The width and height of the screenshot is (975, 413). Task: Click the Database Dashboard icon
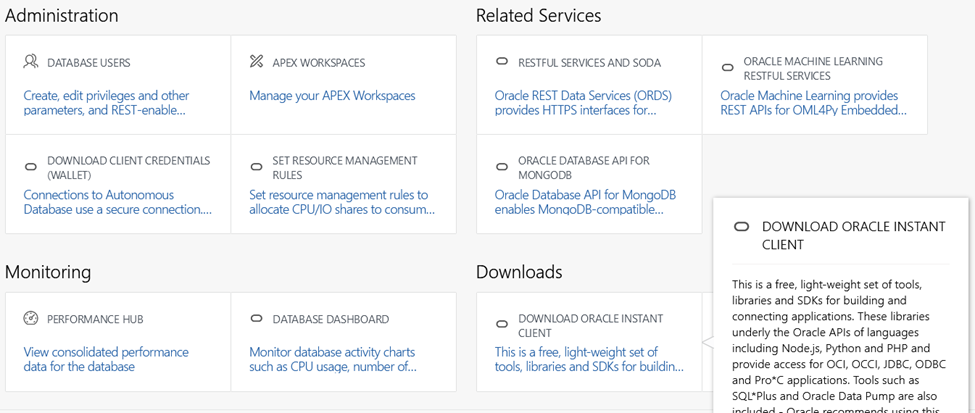(x=256, y=318)
